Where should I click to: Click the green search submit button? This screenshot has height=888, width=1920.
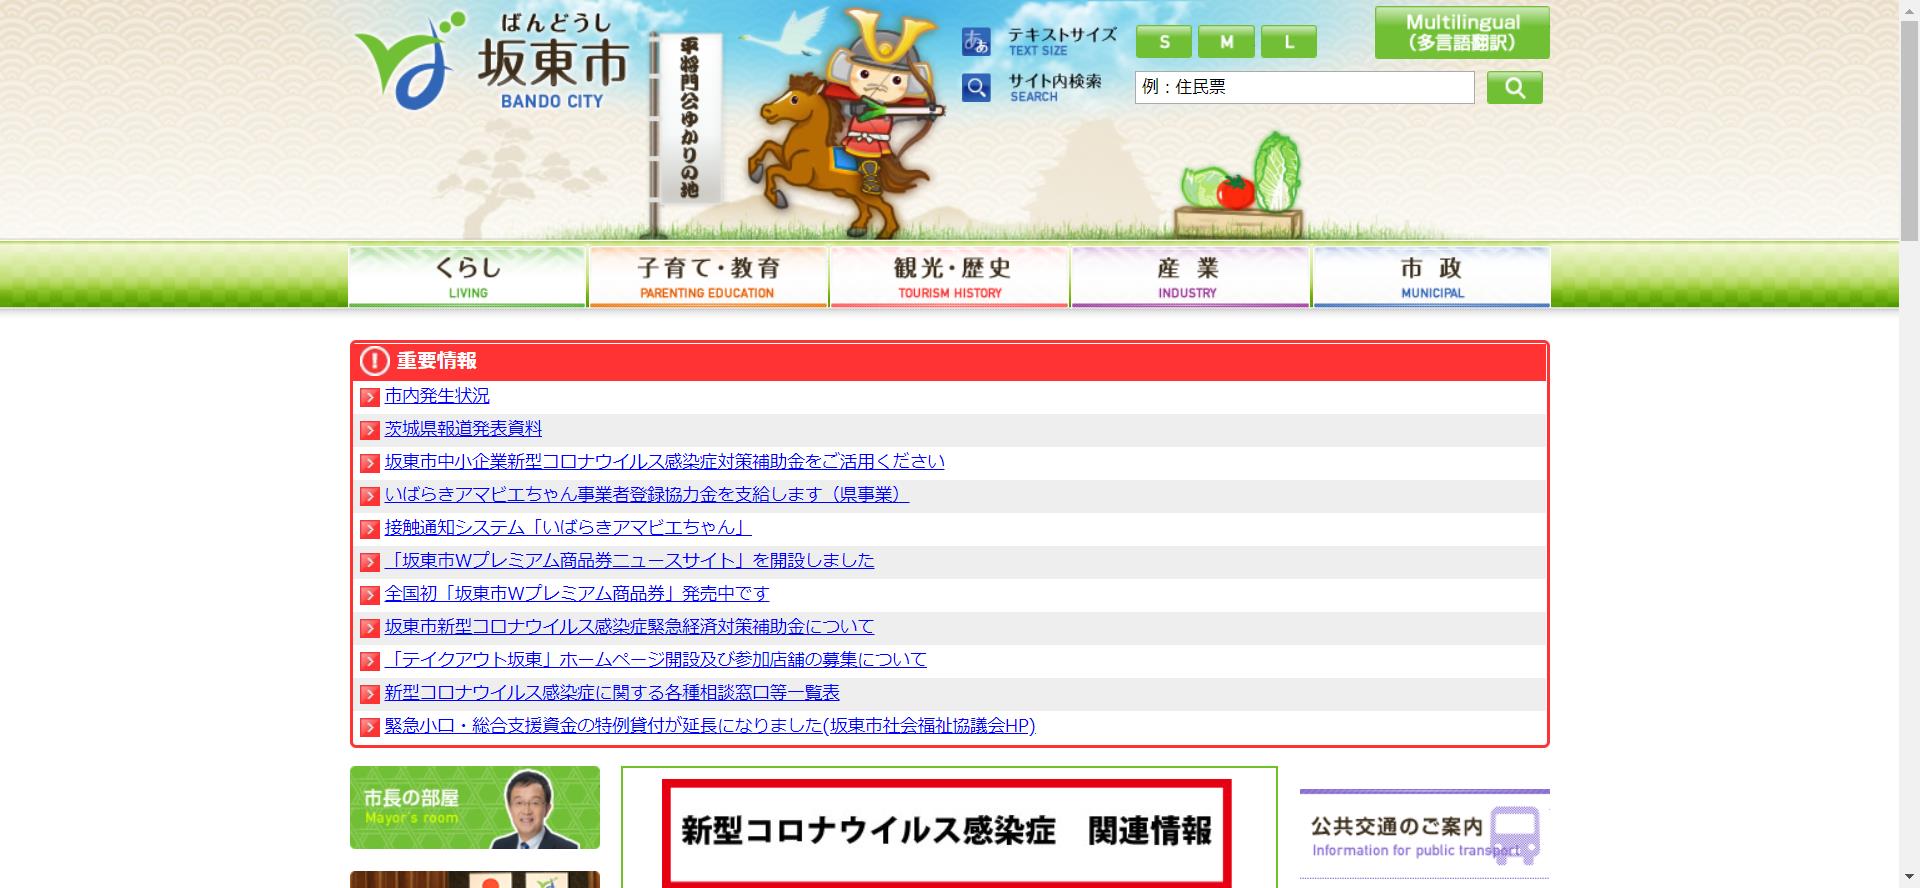[x=1514, y=88]
